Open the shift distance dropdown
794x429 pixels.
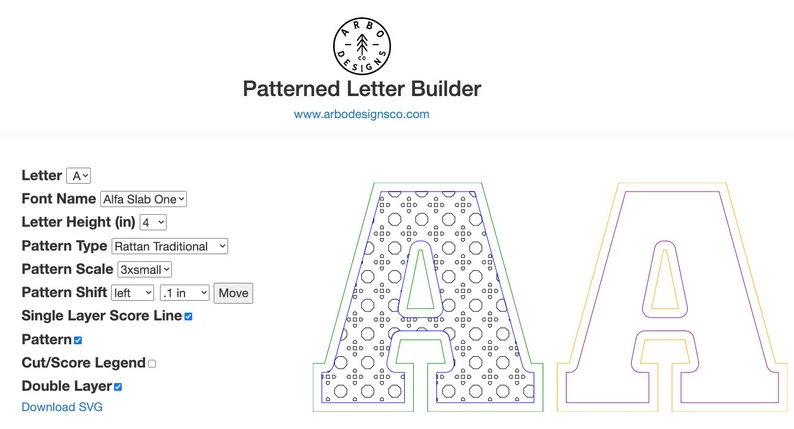click(x=185, y=292)
